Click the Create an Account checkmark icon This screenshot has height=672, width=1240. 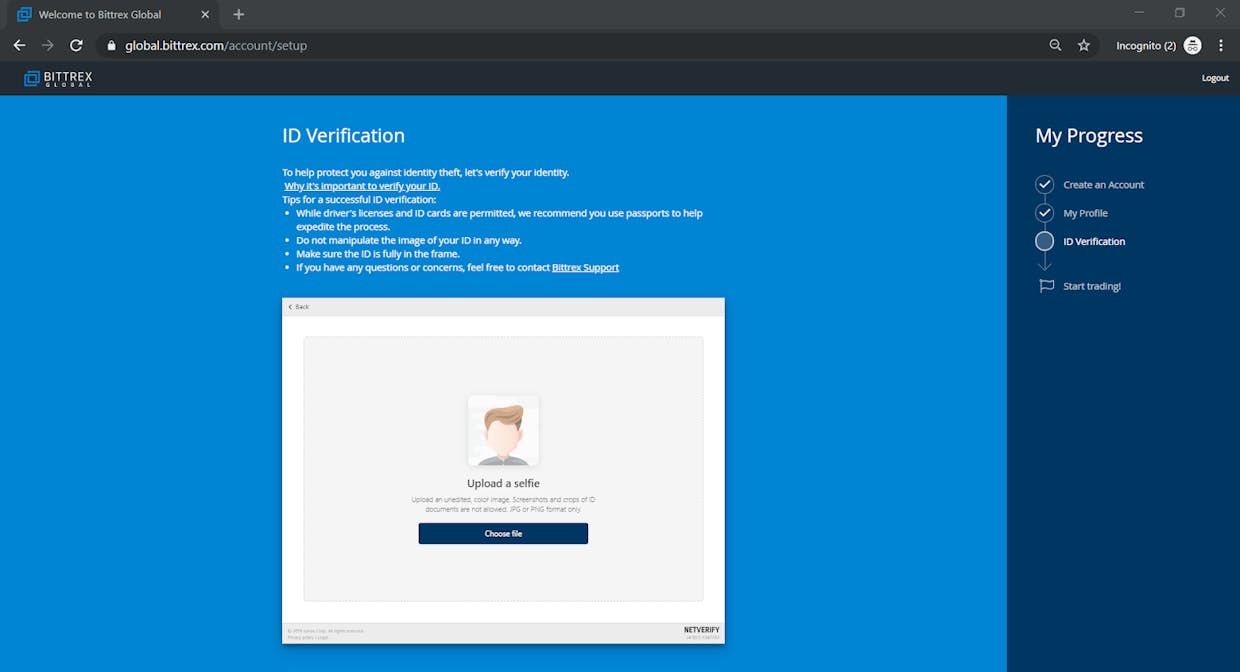click(x=1044, y=184)
